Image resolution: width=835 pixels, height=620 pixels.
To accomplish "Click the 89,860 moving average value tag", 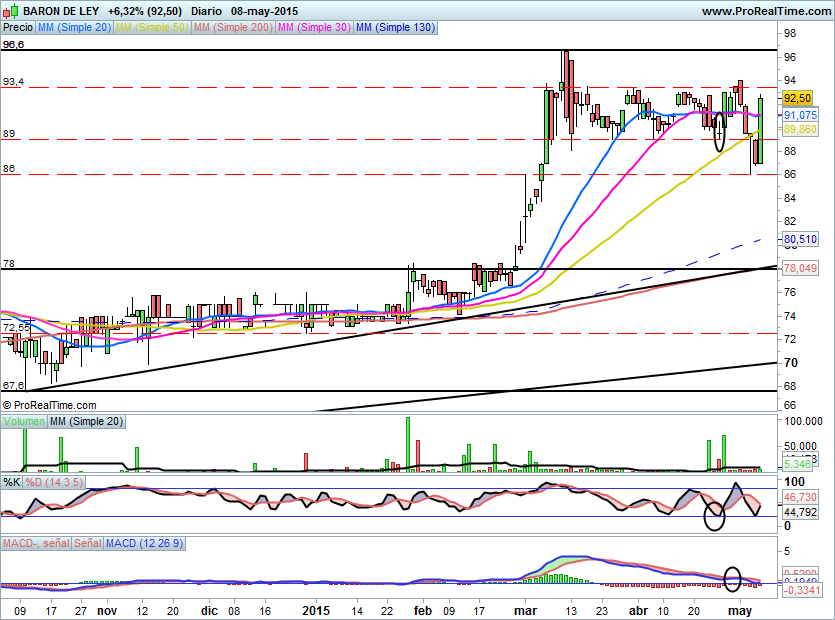I will 800,129.
